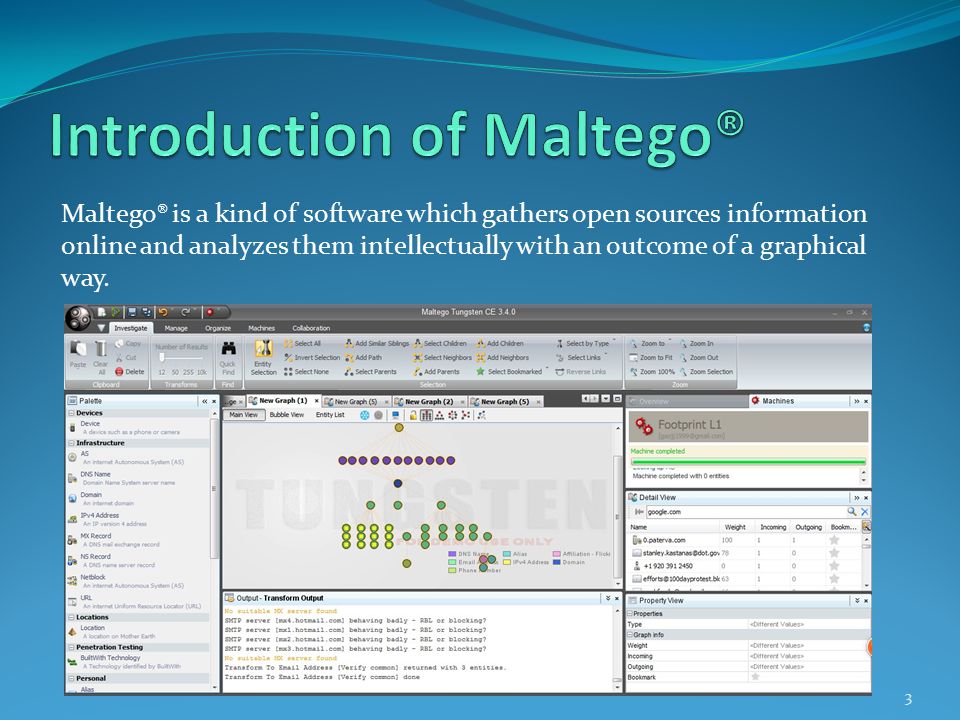Collapse the Graph info section in Property View

[630, 635]
